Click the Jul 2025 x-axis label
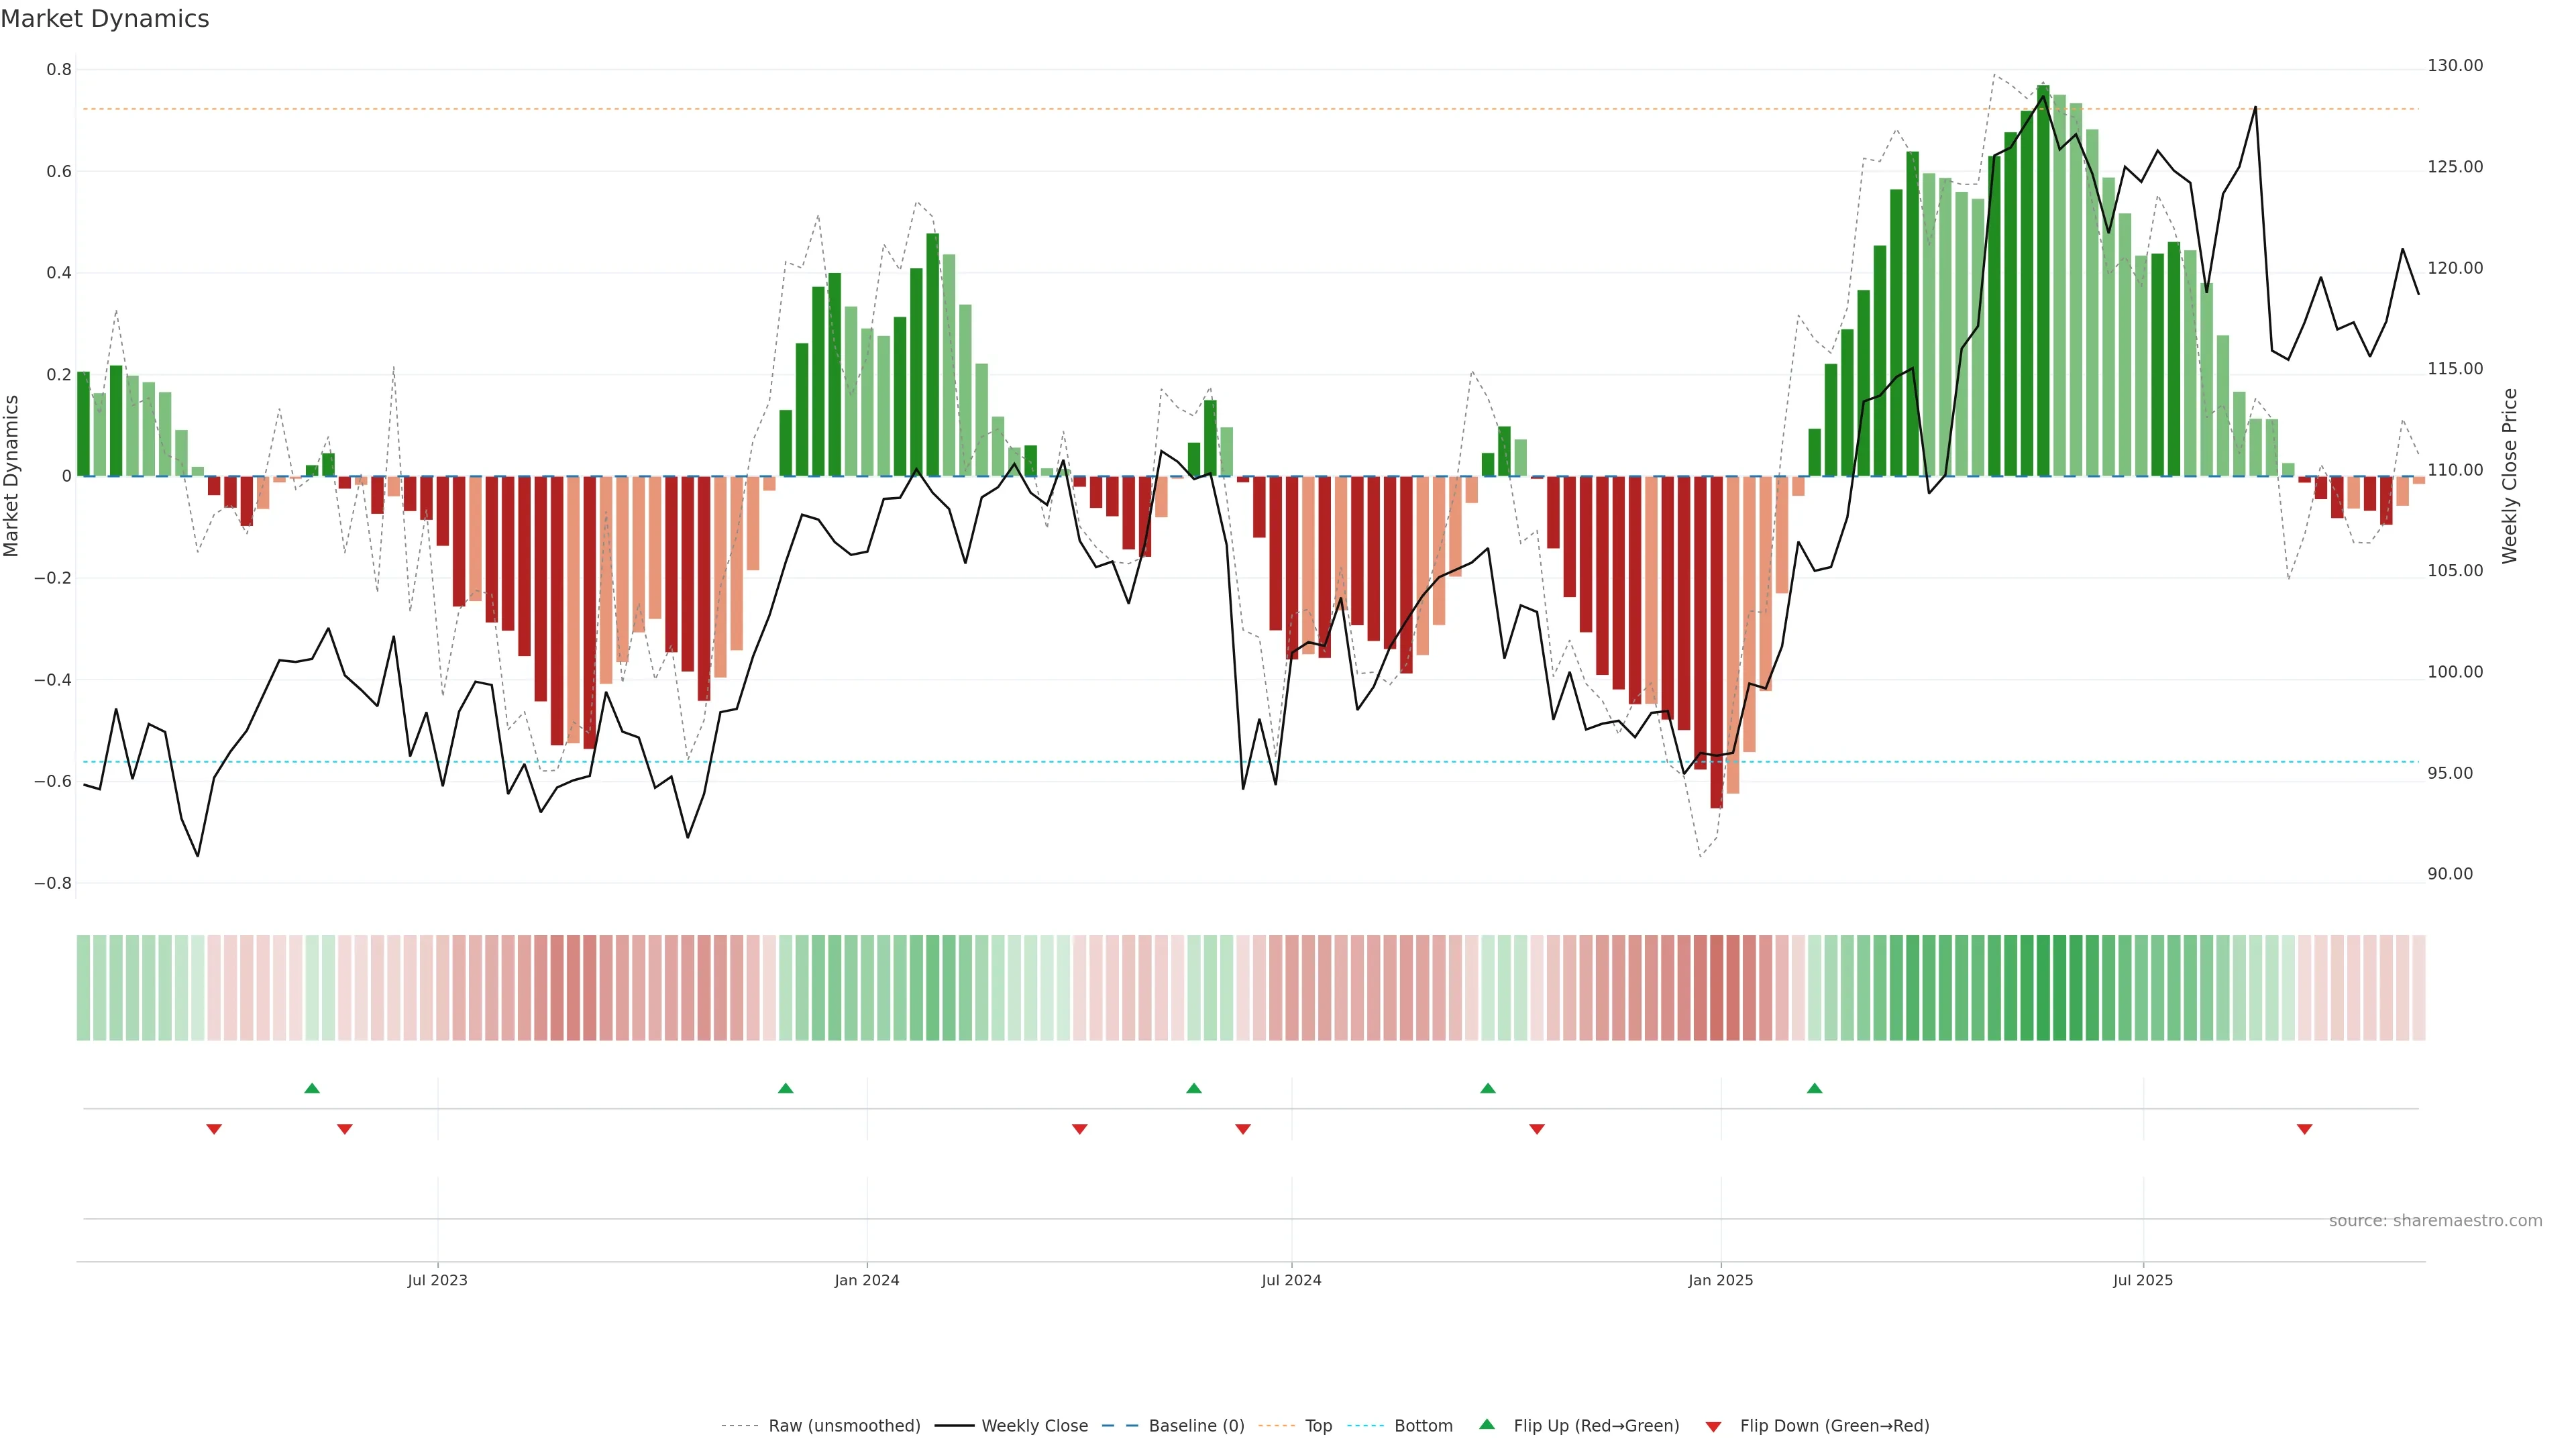 [2143, 1280]
